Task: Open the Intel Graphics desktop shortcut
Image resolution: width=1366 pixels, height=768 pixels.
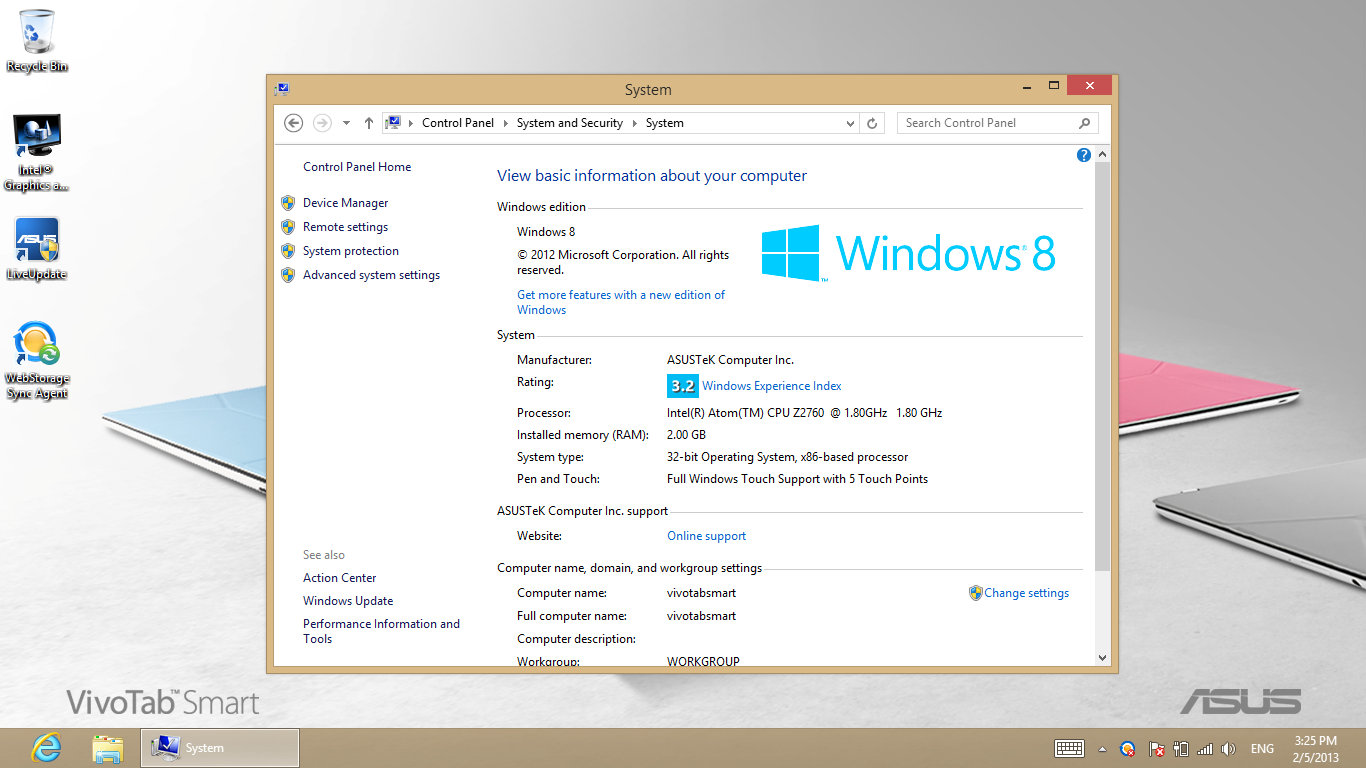Action: click(x=37, y=152)
